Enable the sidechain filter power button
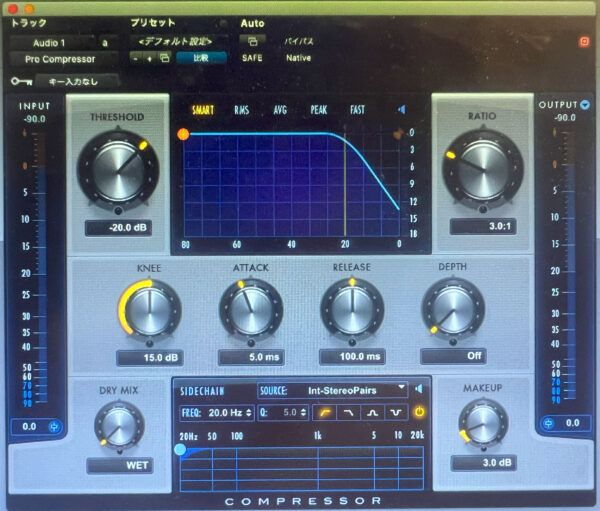Screen dimensions: 600x511 (420, 412)
